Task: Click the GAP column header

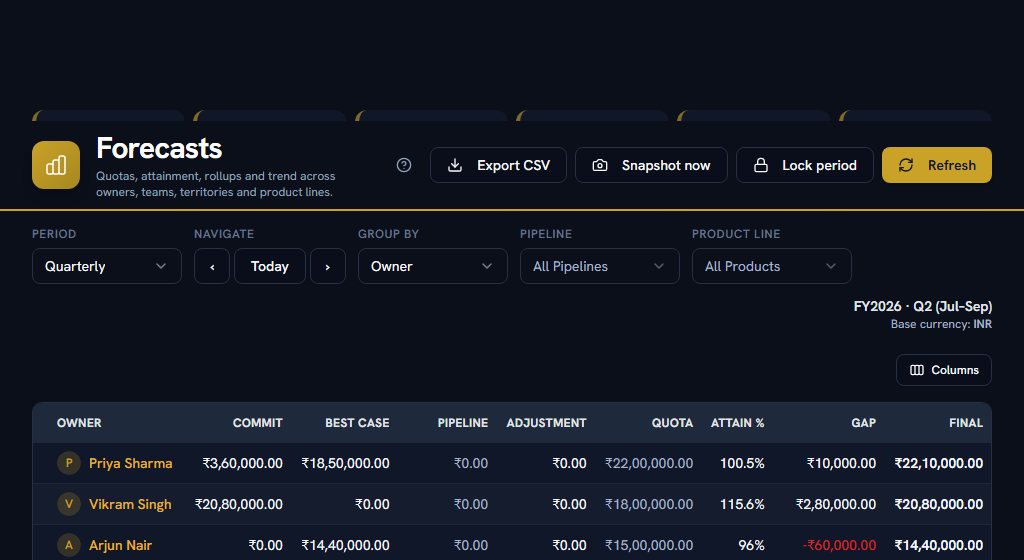Action: point(863,423)
